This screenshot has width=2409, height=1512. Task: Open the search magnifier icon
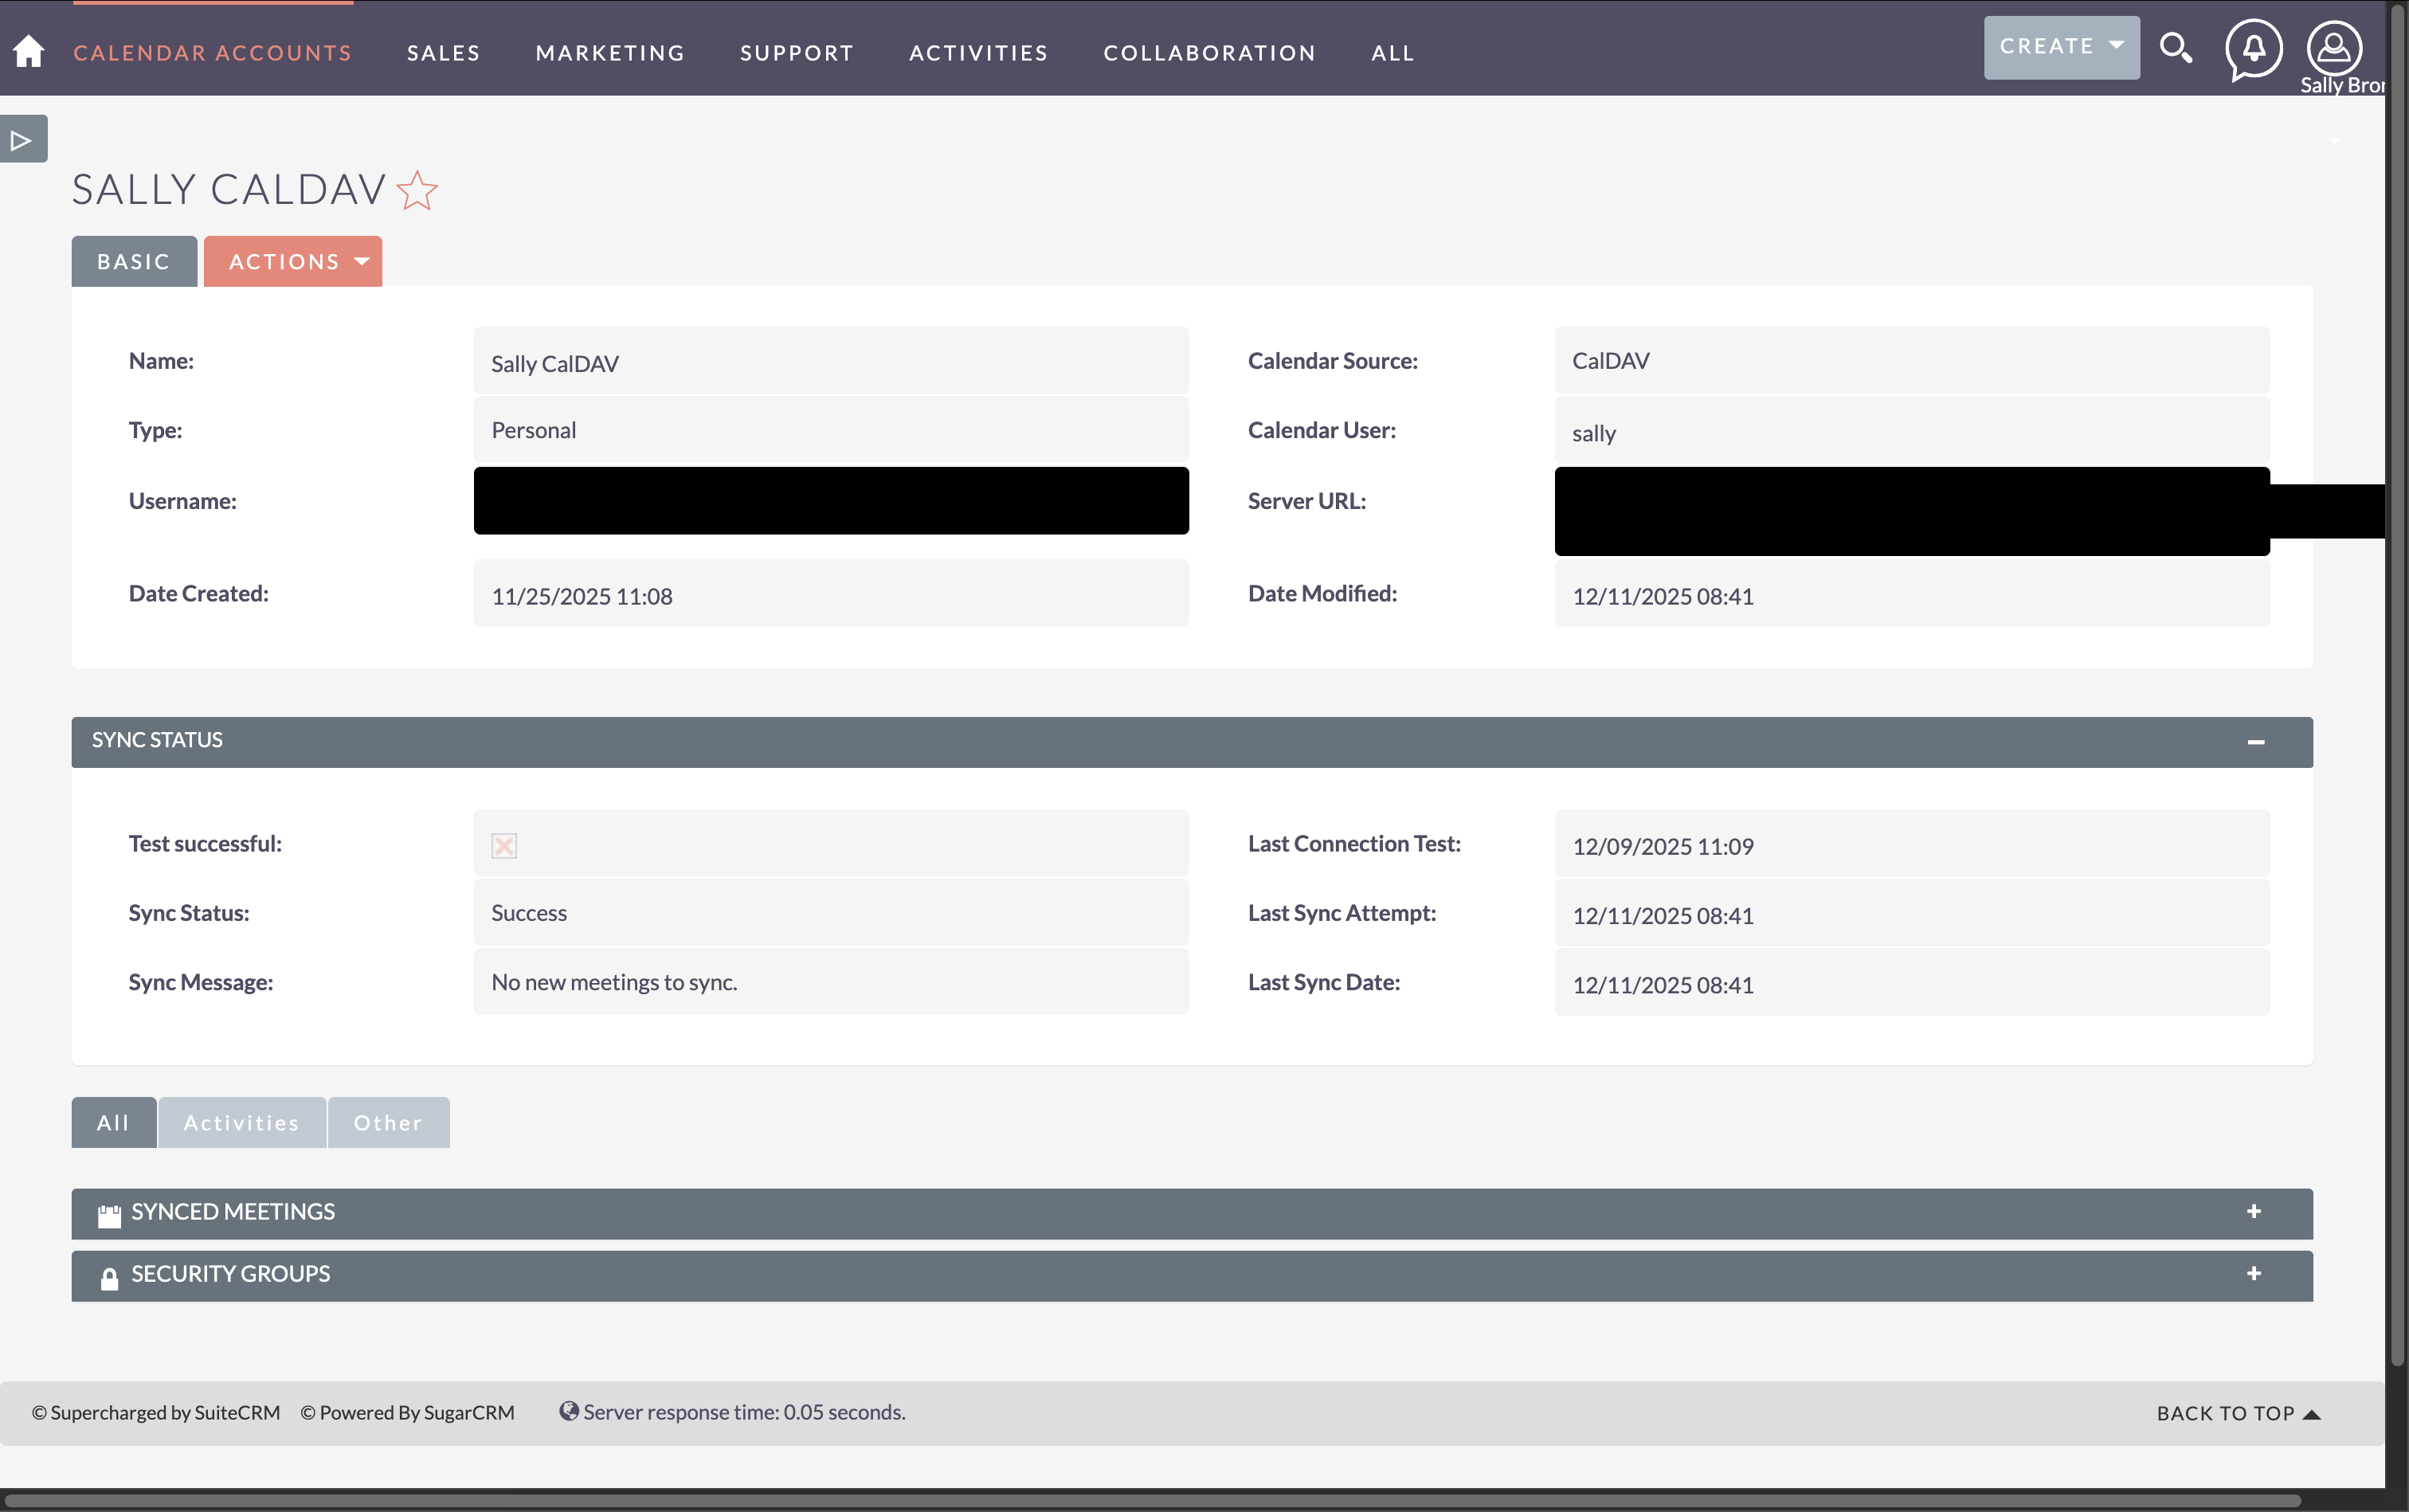2176,47
